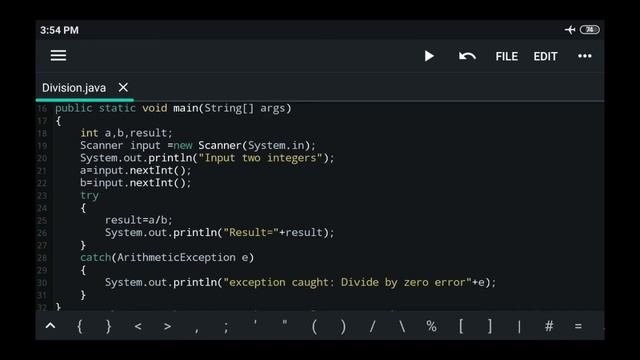Insert a double quote symbol
Viewport: 640px width, 360px height.
coord(284,323)
